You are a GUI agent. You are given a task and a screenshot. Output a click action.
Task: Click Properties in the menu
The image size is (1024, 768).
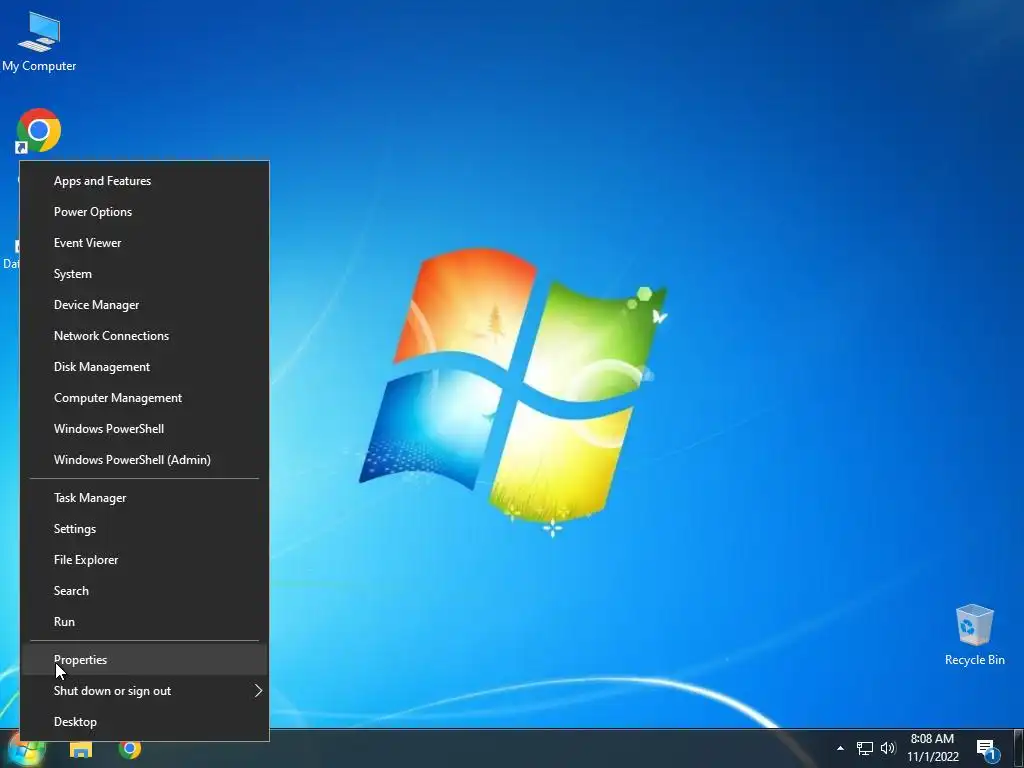pyautogui.click(x=144, y=660)
